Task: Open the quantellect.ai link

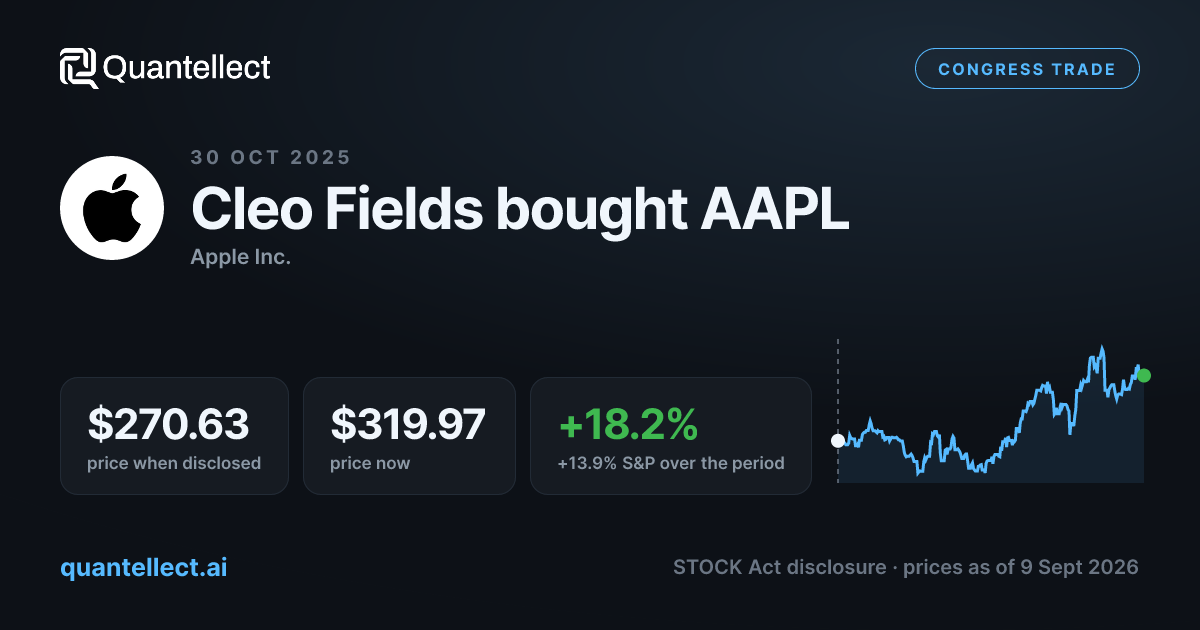Action: click(144, 567)
